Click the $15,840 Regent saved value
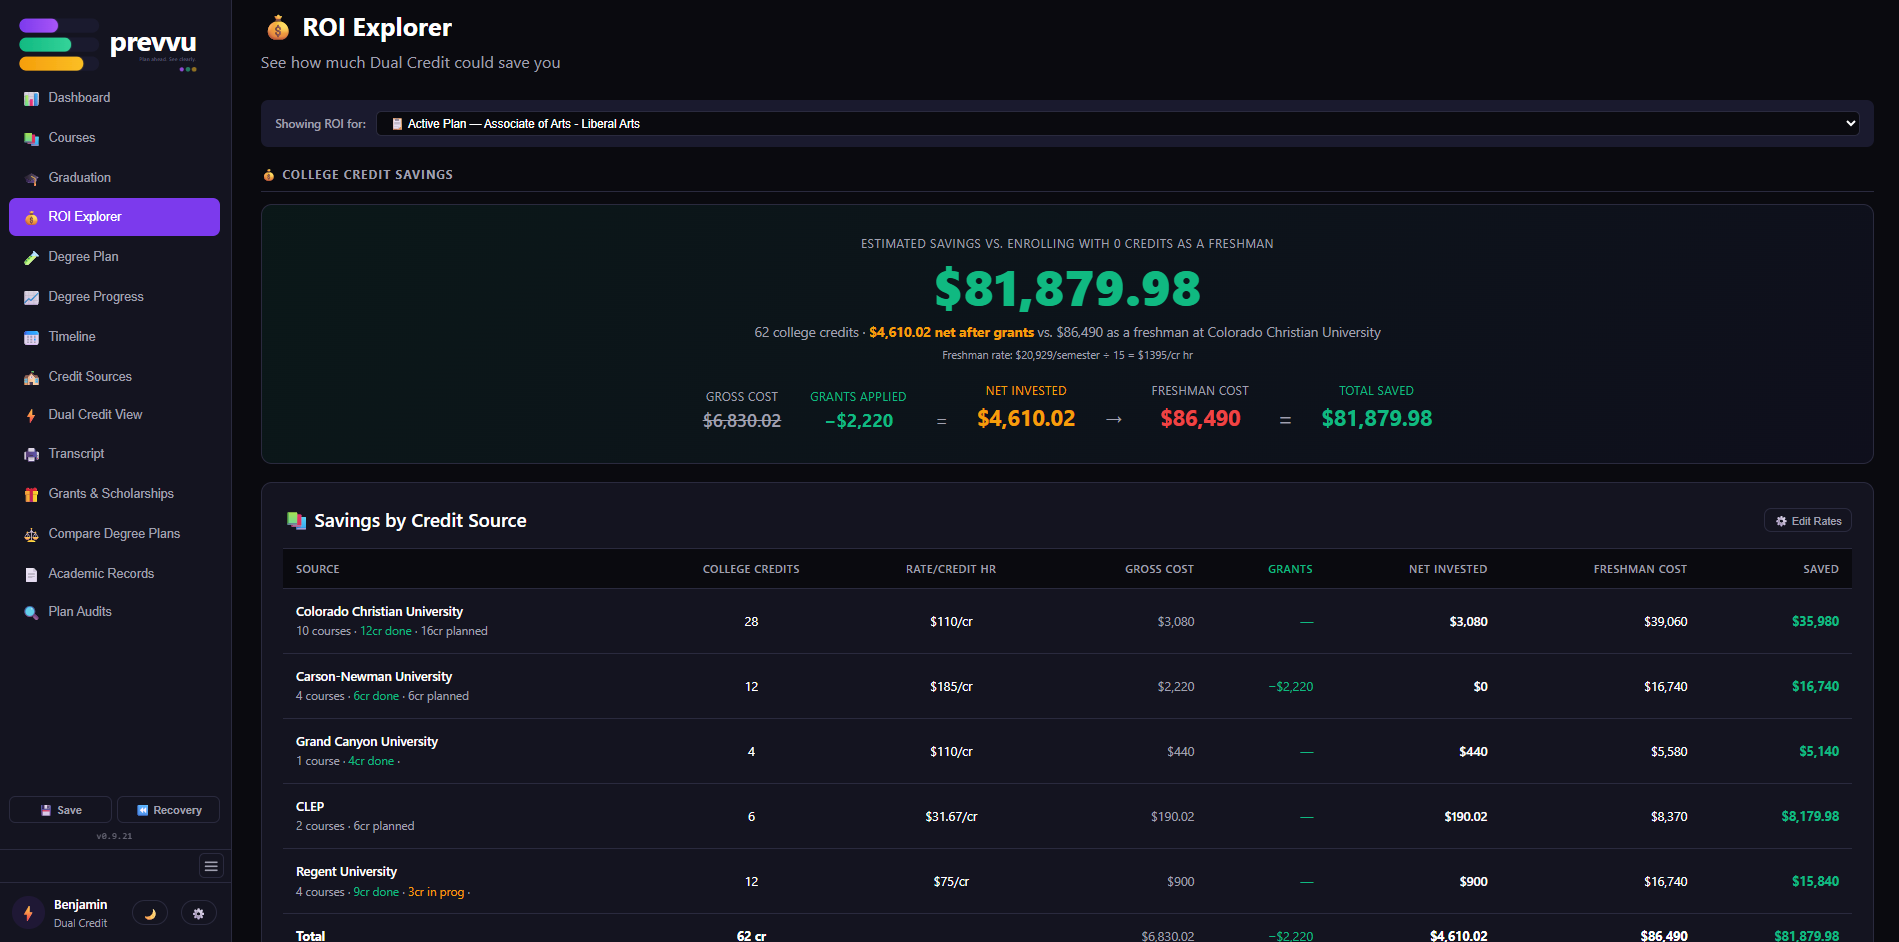The image size is (1899, 942). (1815, 882)
